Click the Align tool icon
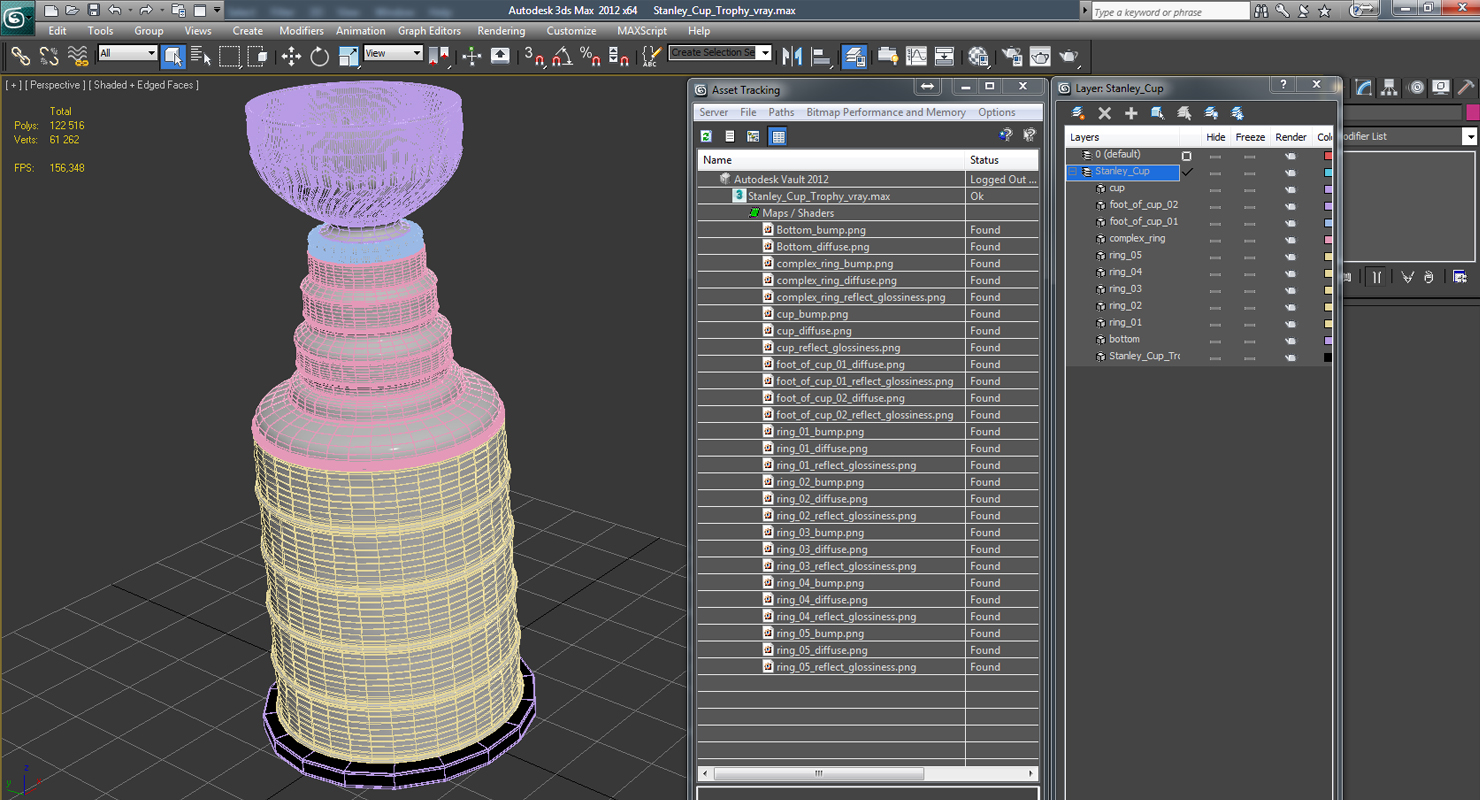Screen dimensions: 1480x800 [x=821, y=56]
